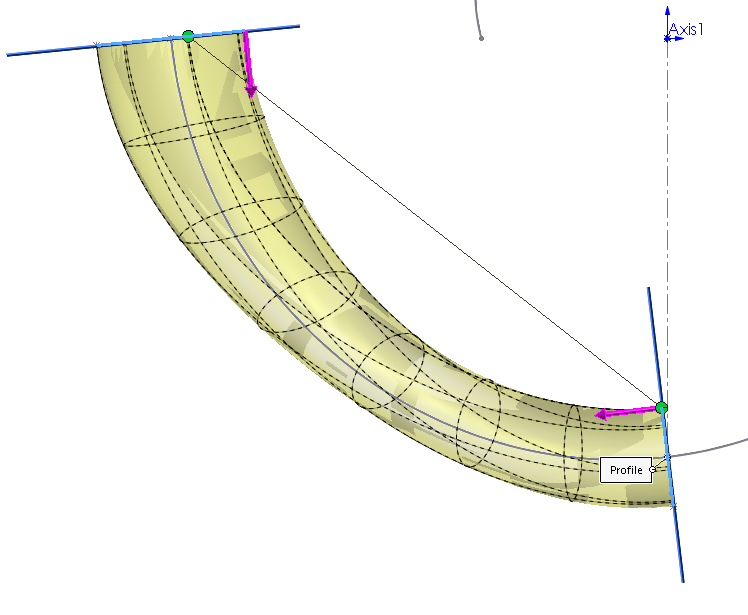The height and width of the screenshot is (615, 748).
Task: Click the small leader circle beside the Profile label
Action: click(652, 468)
